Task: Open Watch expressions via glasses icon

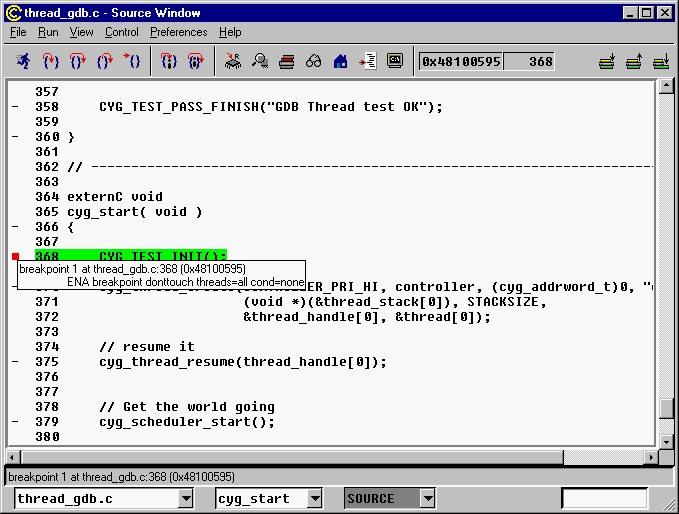Action: [313, 62]
